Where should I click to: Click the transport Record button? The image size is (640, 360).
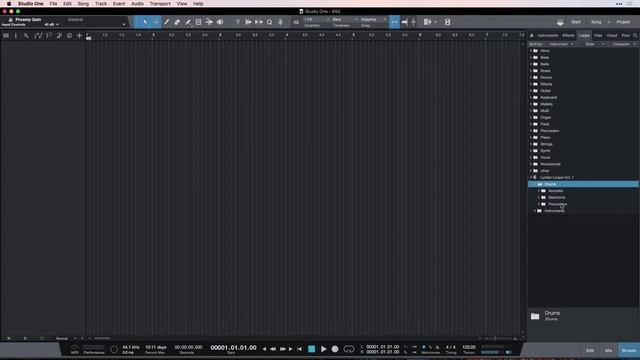point(335,349)
